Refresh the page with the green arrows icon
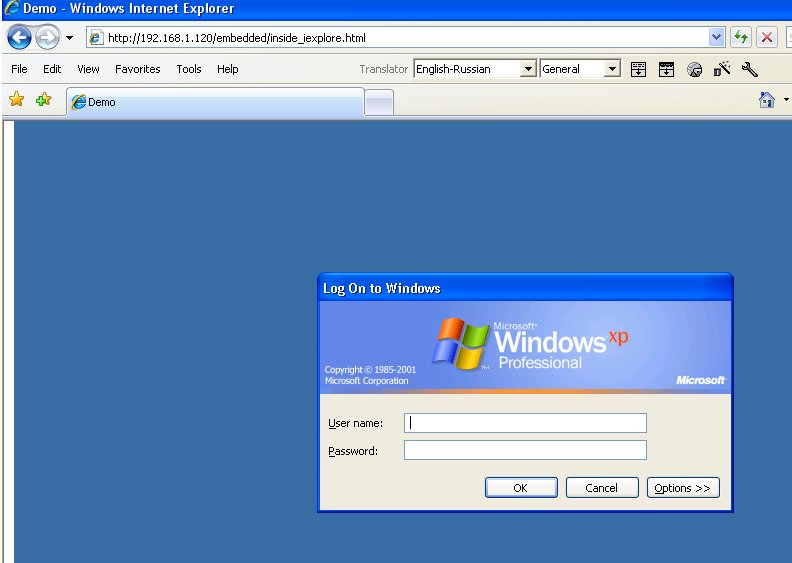 [x=741, y=37]
